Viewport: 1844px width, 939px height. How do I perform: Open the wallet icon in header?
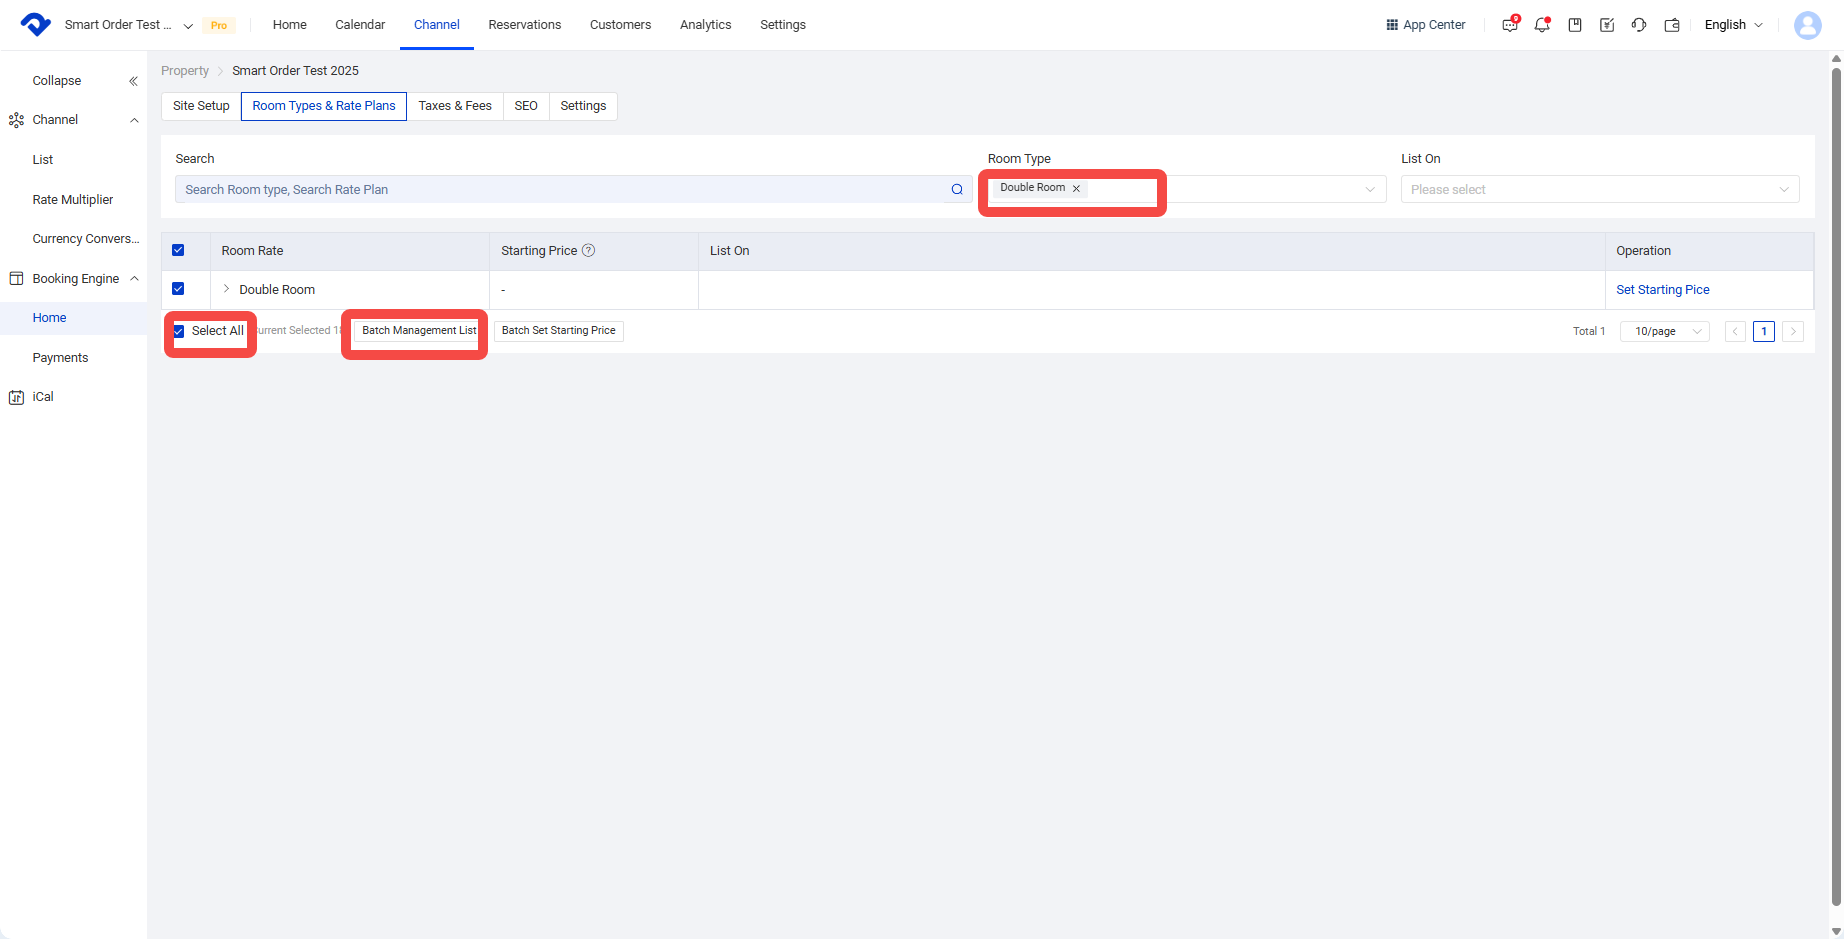(1672, 25)
